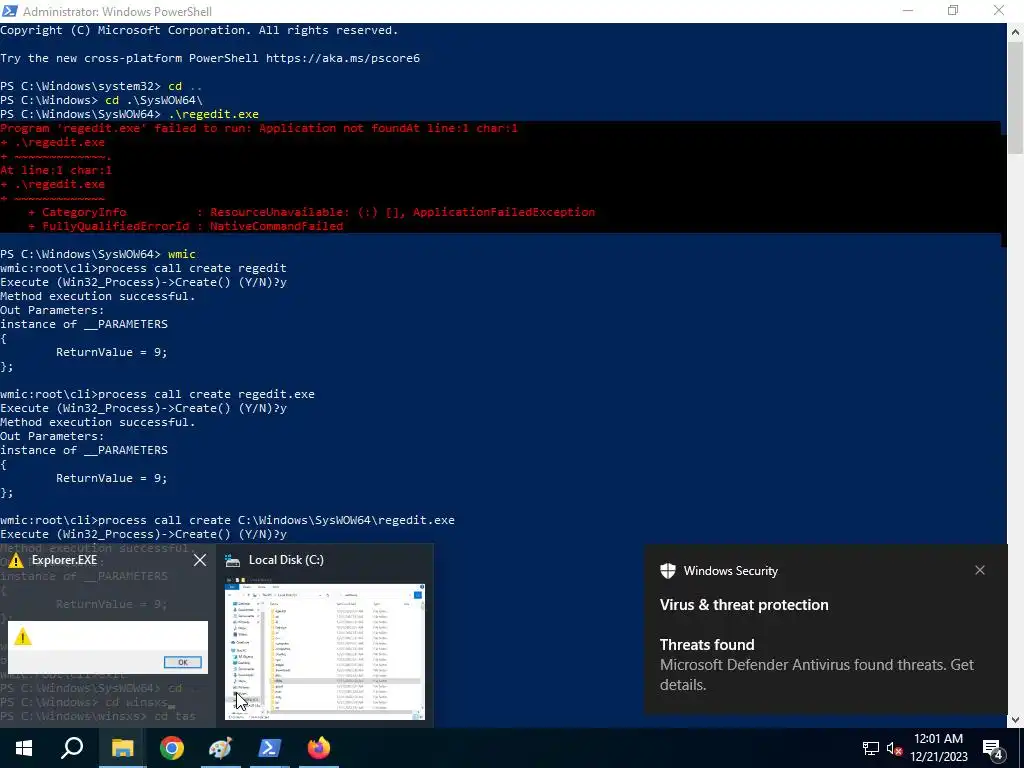
Task: Switch to PowerShell taskbar icon
Action: [269, 748]
